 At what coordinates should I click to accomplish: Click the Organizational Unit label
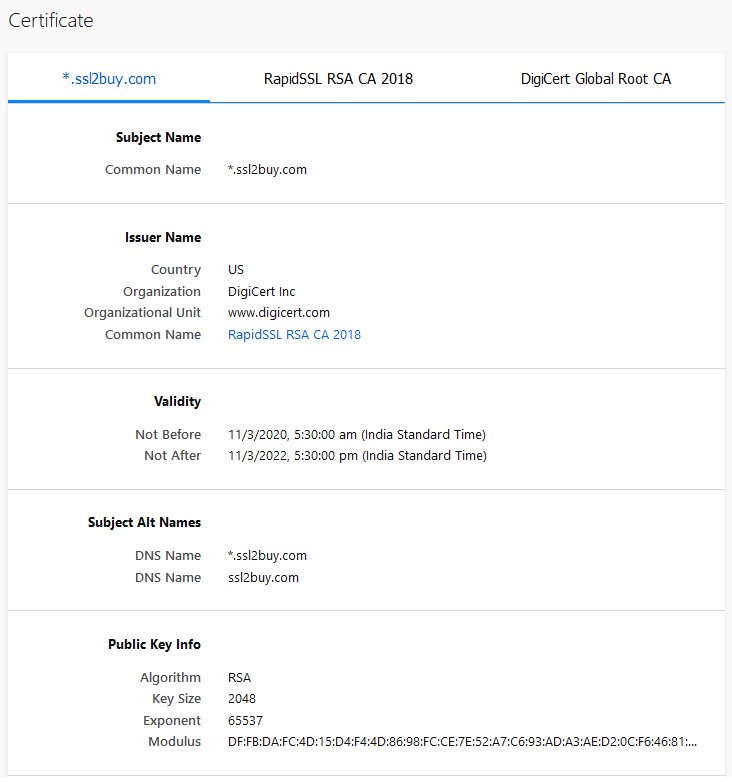point(143,313)
